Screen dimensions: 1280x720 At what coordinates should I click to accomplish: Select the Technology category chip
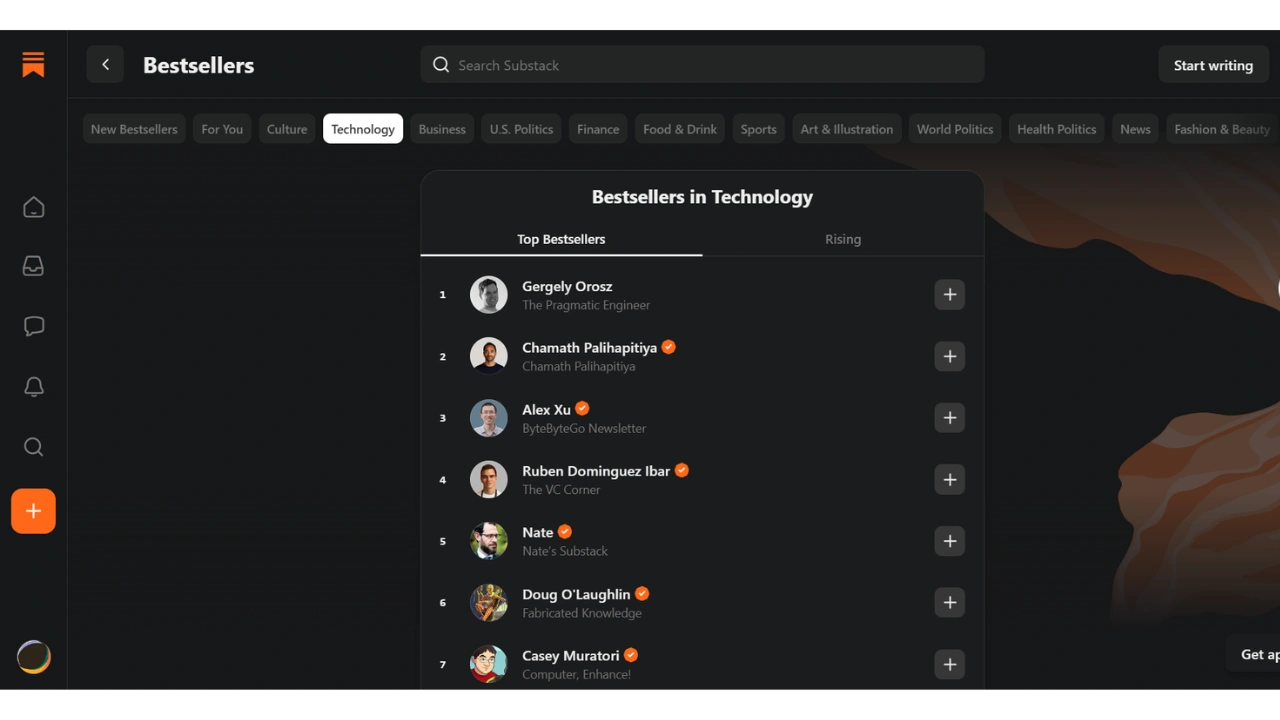pyautogui.click(x=363, y=129)
